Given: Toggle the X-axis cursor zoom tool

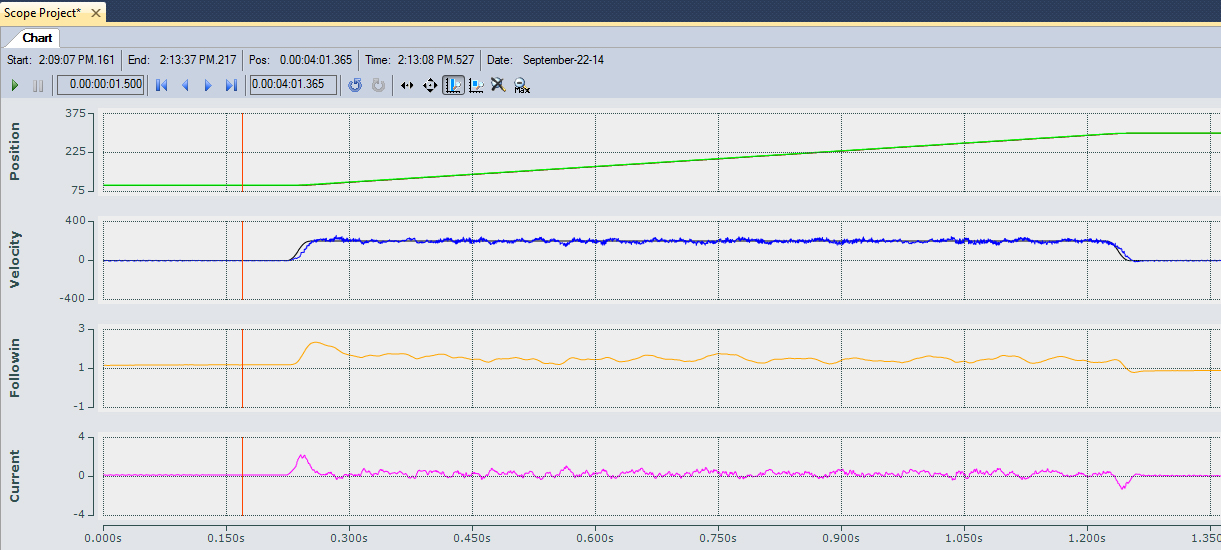Looking at the screenshot, I should point(453,86).
